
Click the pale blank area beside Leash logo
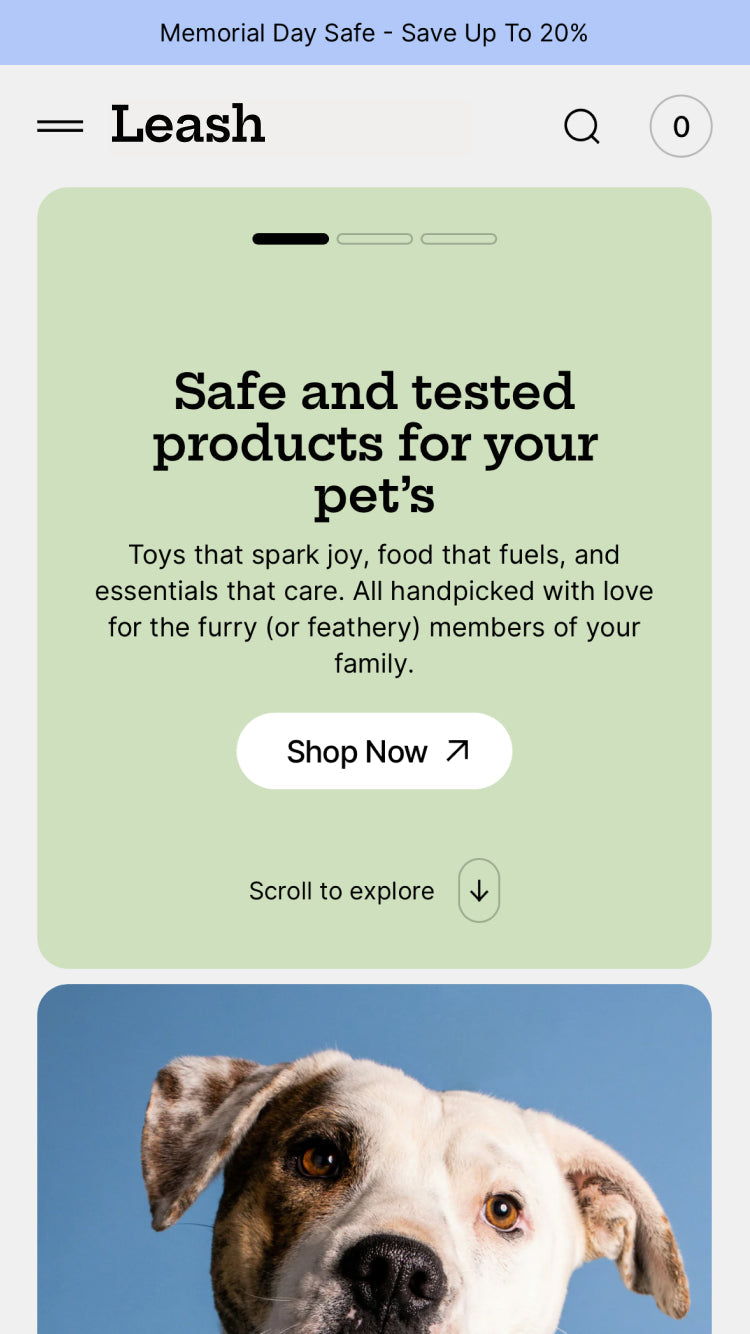(370, 126)
